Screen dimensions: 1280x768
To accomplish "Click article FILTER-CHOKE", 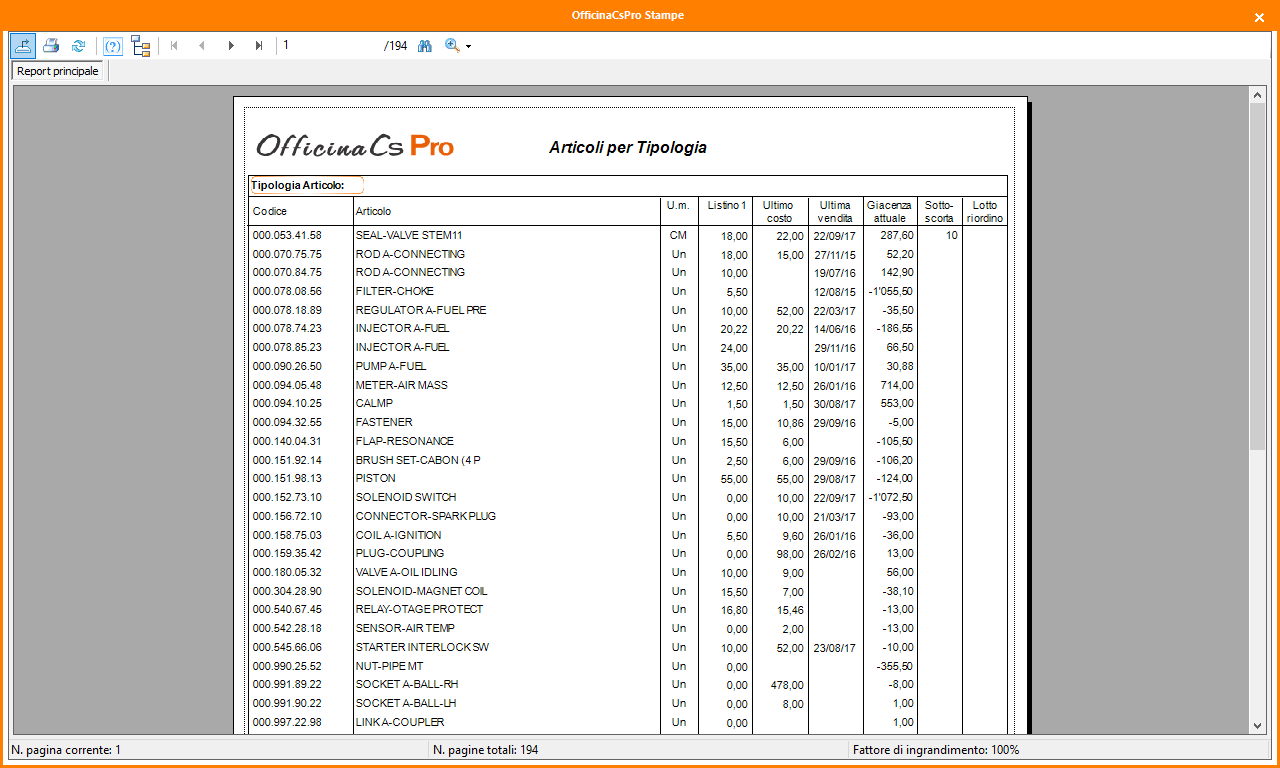I will pos(394,292).
